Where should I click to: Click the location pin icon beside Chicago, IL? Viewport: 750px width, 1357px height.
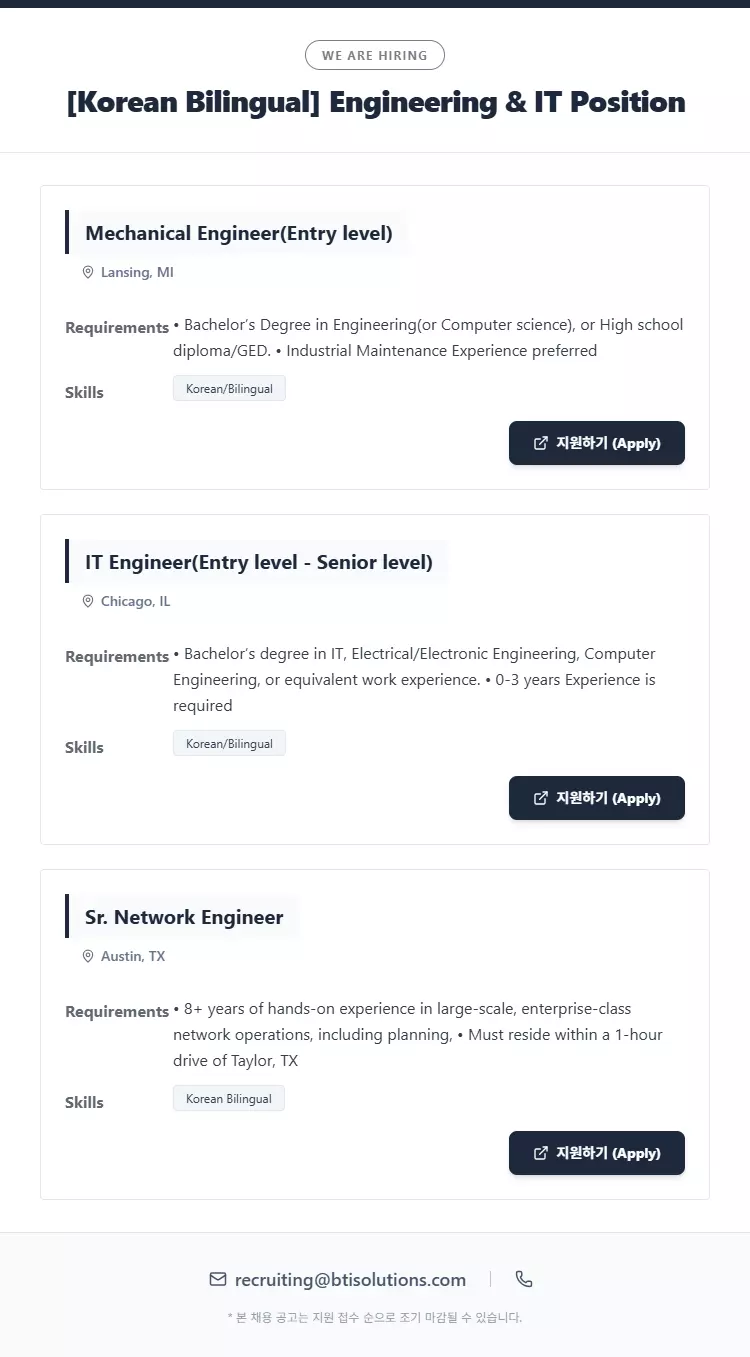tap(88, 601)
